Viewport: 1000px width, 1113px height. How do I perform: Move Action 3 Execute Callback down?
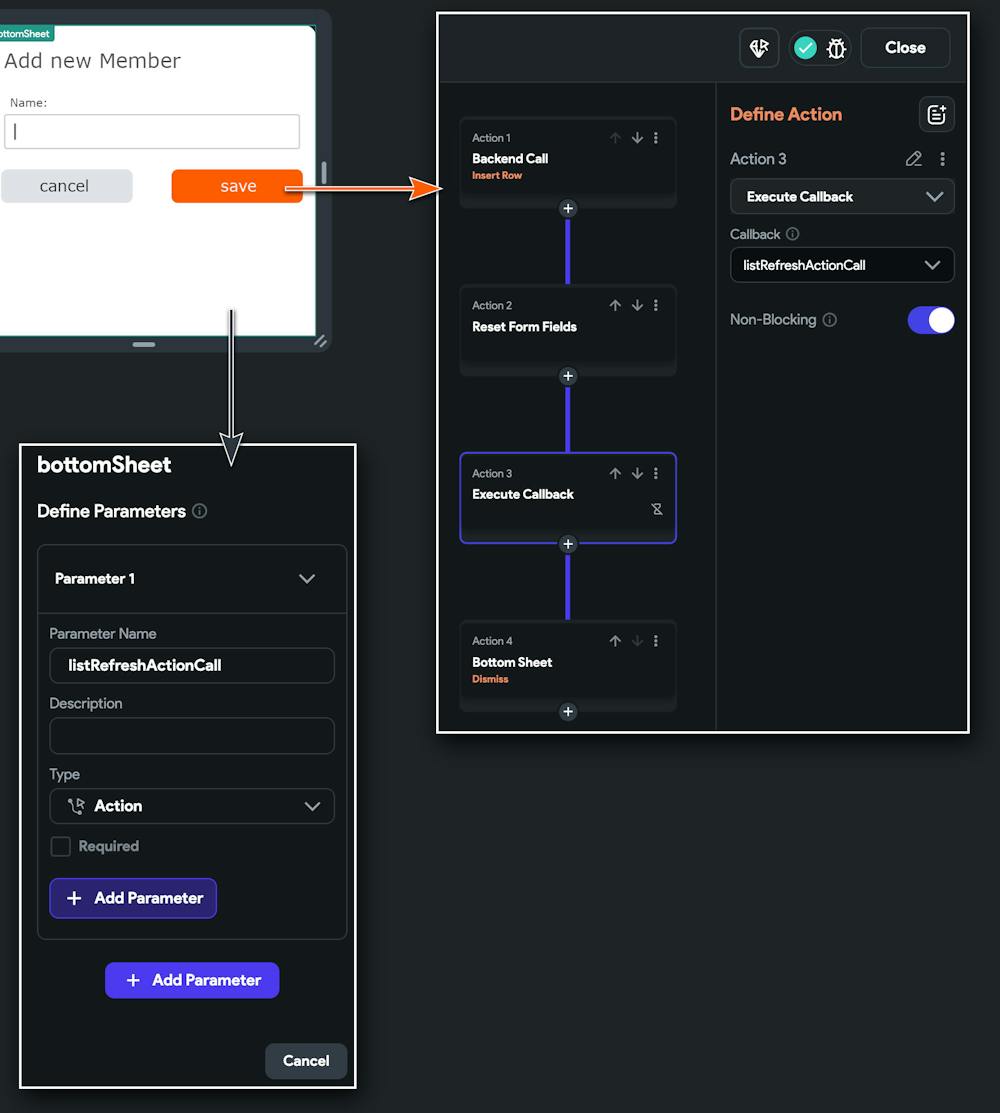(x=637, y=473)
